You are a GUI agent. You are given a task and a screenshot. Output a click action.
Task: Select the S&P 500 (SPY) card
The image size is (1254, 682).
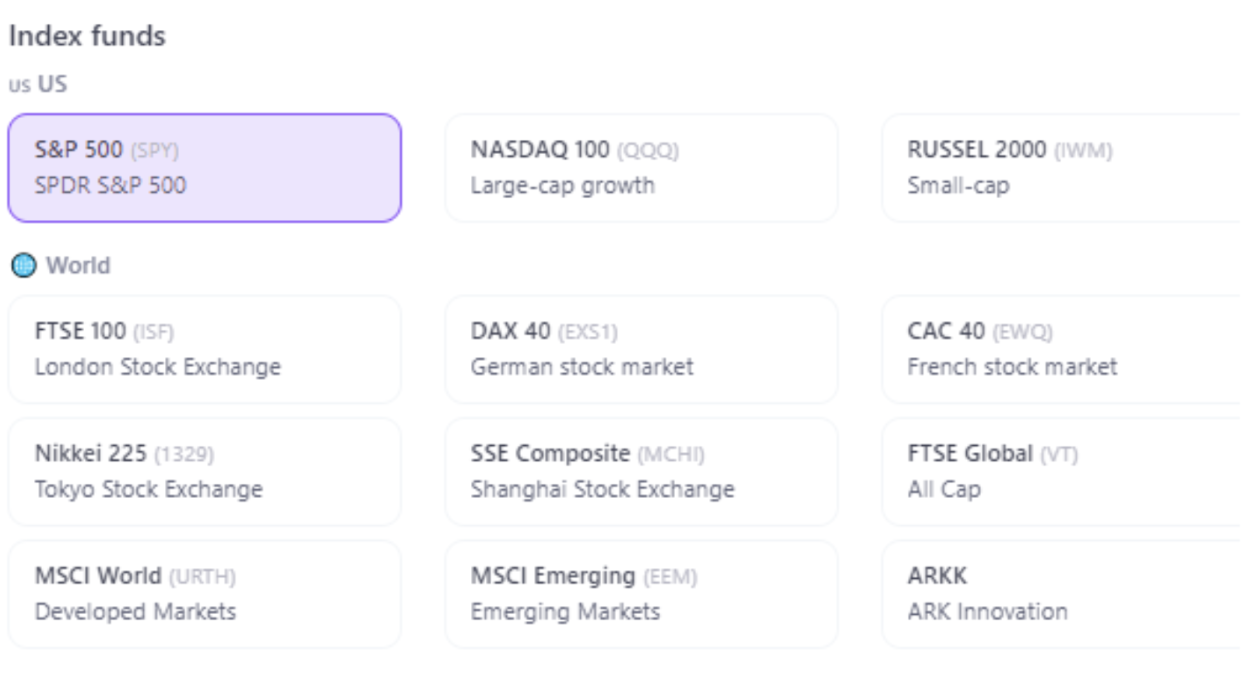[204, 168]
